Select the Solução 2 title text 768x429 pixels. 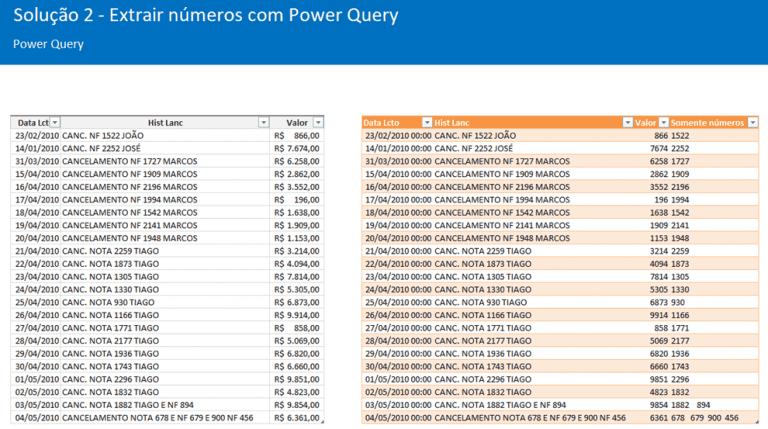click(x=206, y=16)
